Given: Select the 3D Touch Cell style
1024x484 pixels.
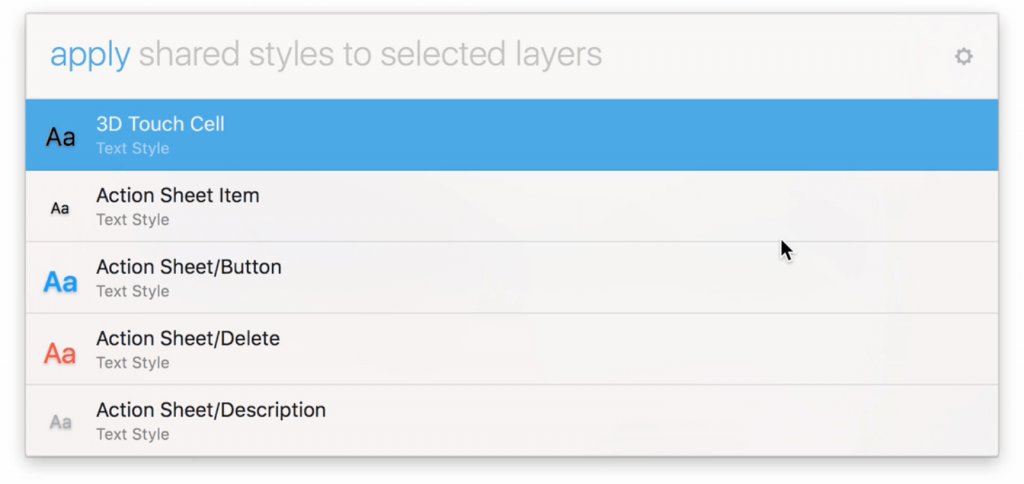Looking at the screenshot, I should pyautogui.click(x=160, y=125).
